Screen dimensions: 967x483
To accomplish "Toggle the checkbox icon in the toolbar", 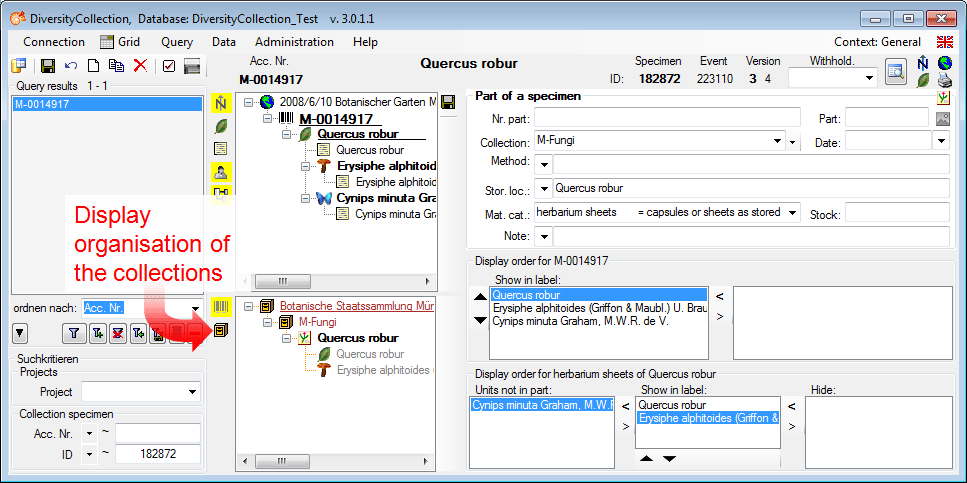I will pos(168,66).
